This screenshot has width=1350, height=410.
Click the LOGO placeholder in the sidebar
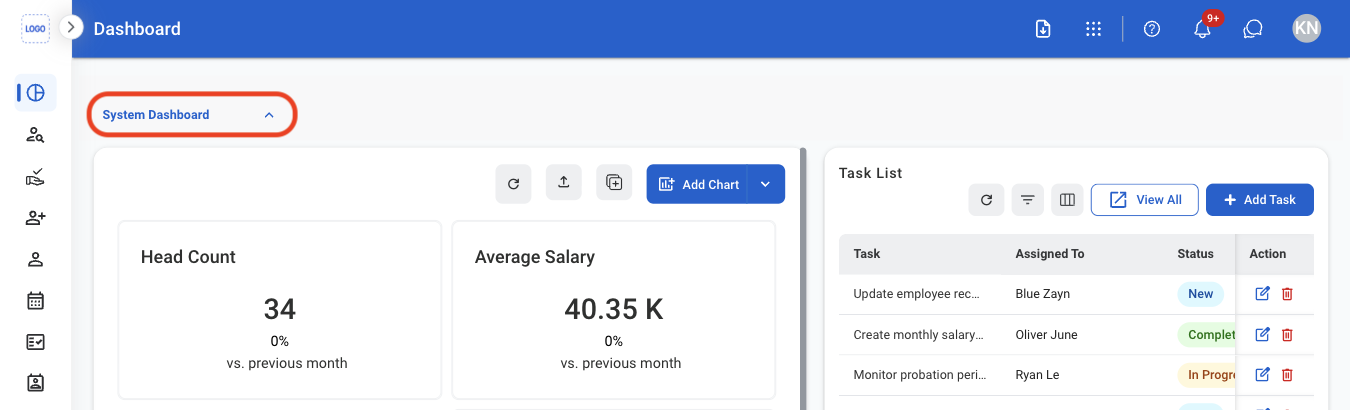tap(36, 29)
